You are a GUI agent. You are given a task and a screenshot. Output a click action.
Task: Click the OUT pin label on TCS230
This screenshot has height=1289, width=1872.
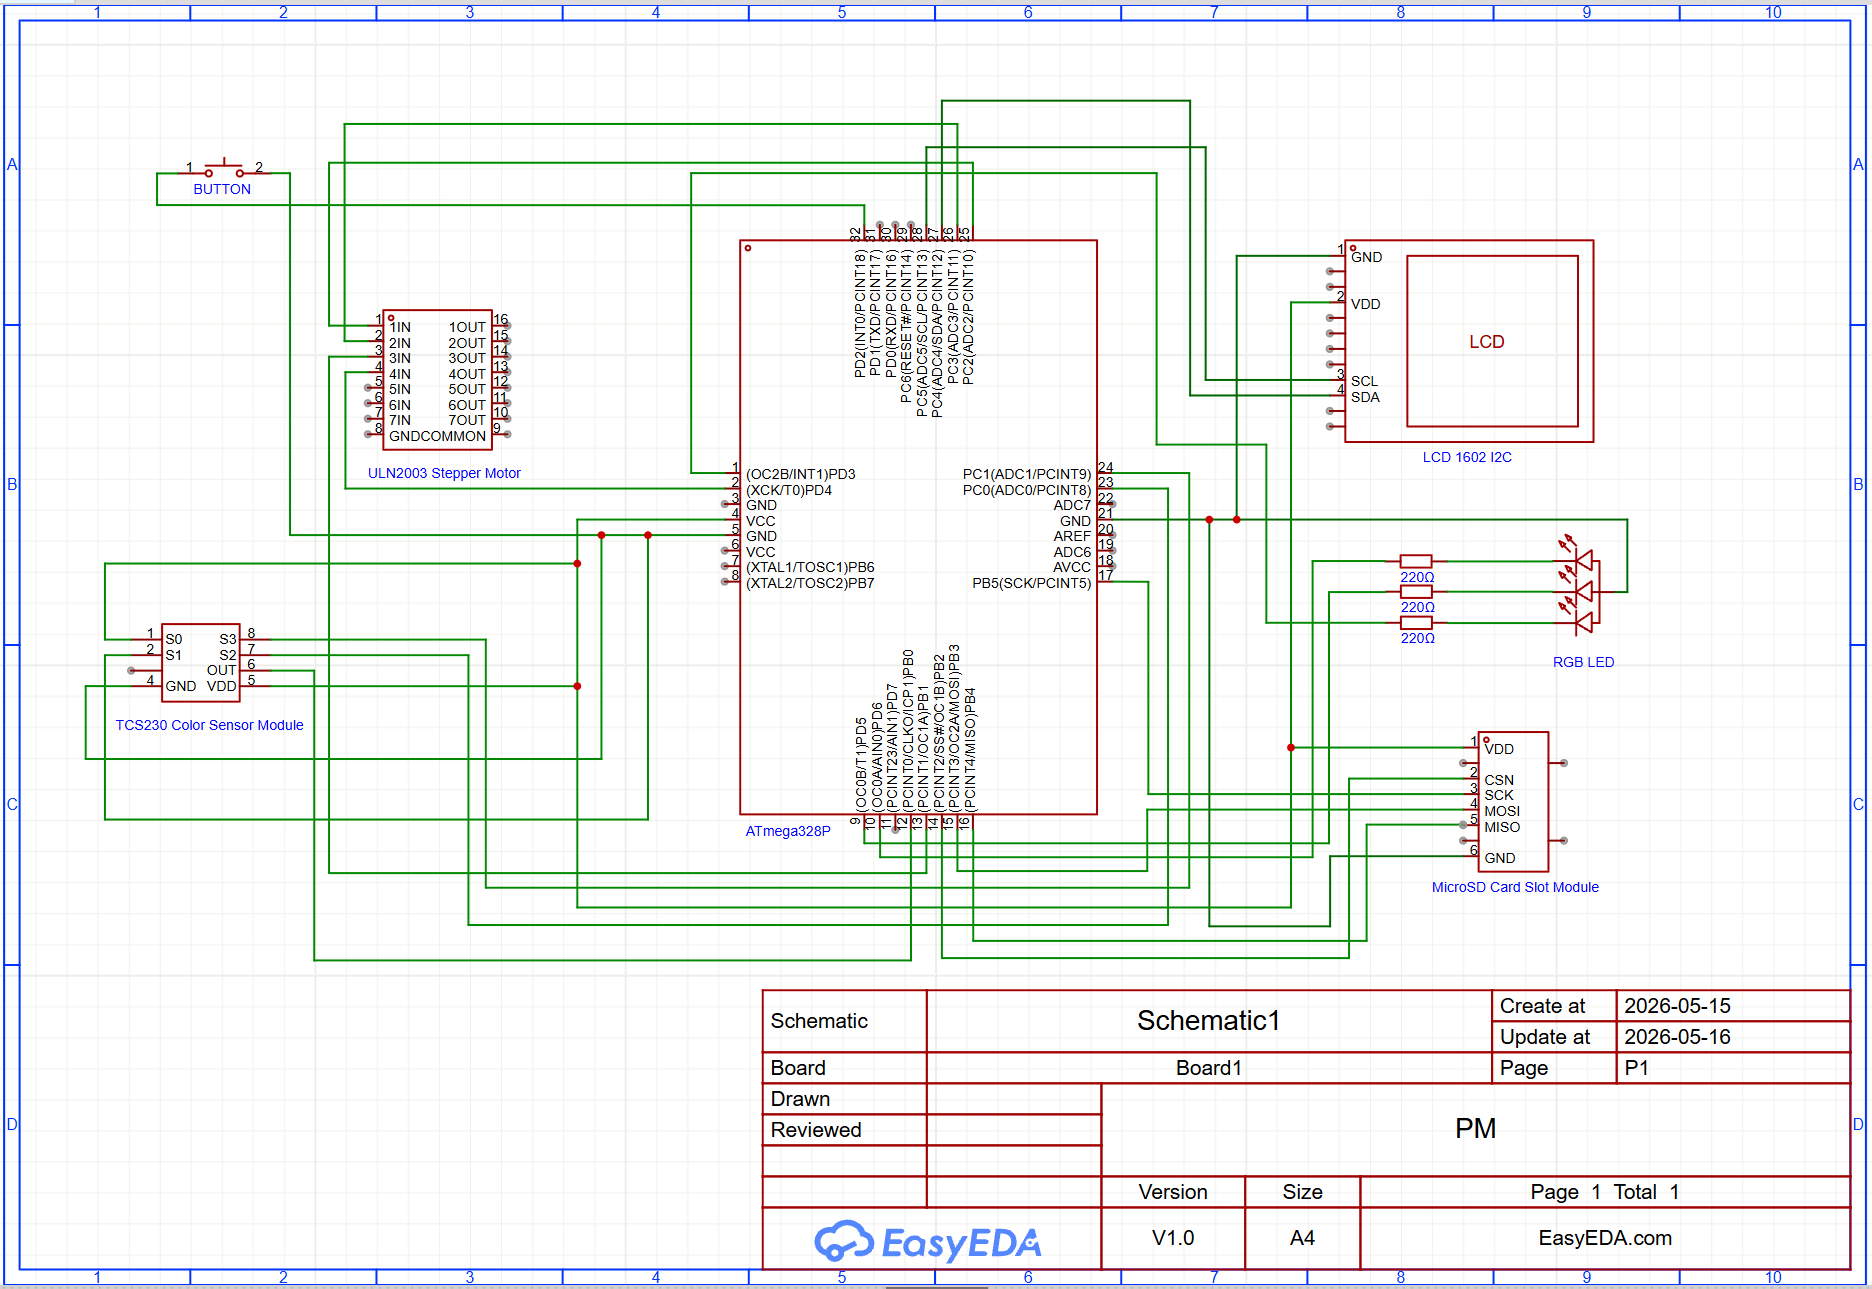click(221, 670)
